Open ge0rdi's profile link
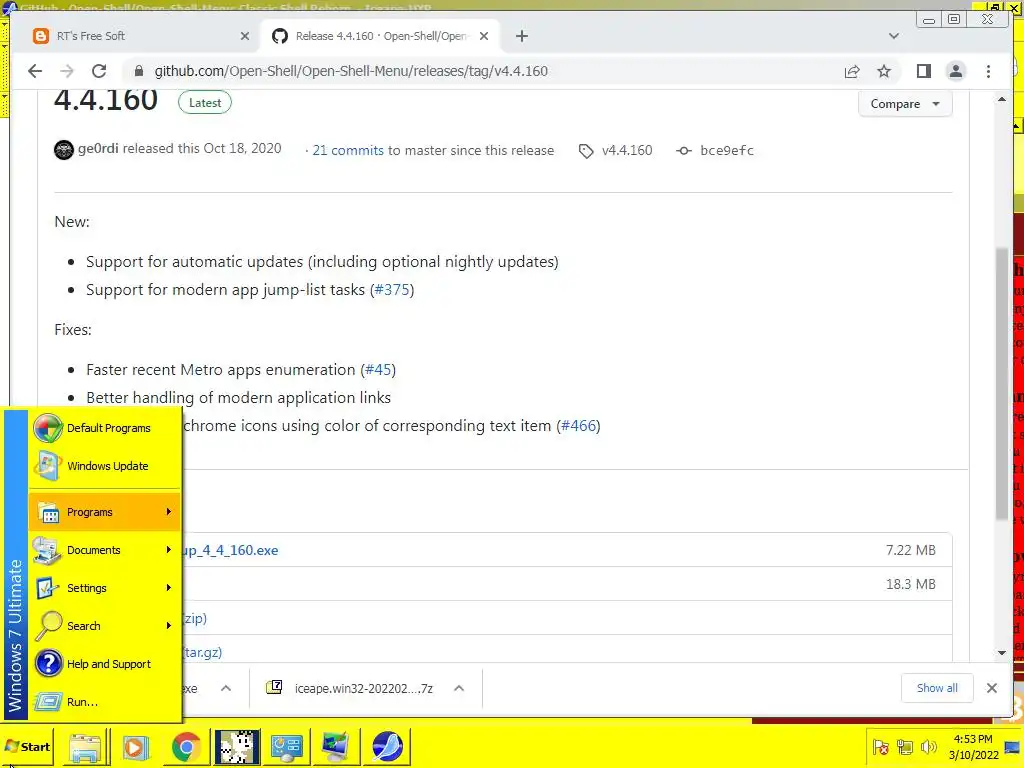Screen dimensions: 1024x768 point(98,148)
